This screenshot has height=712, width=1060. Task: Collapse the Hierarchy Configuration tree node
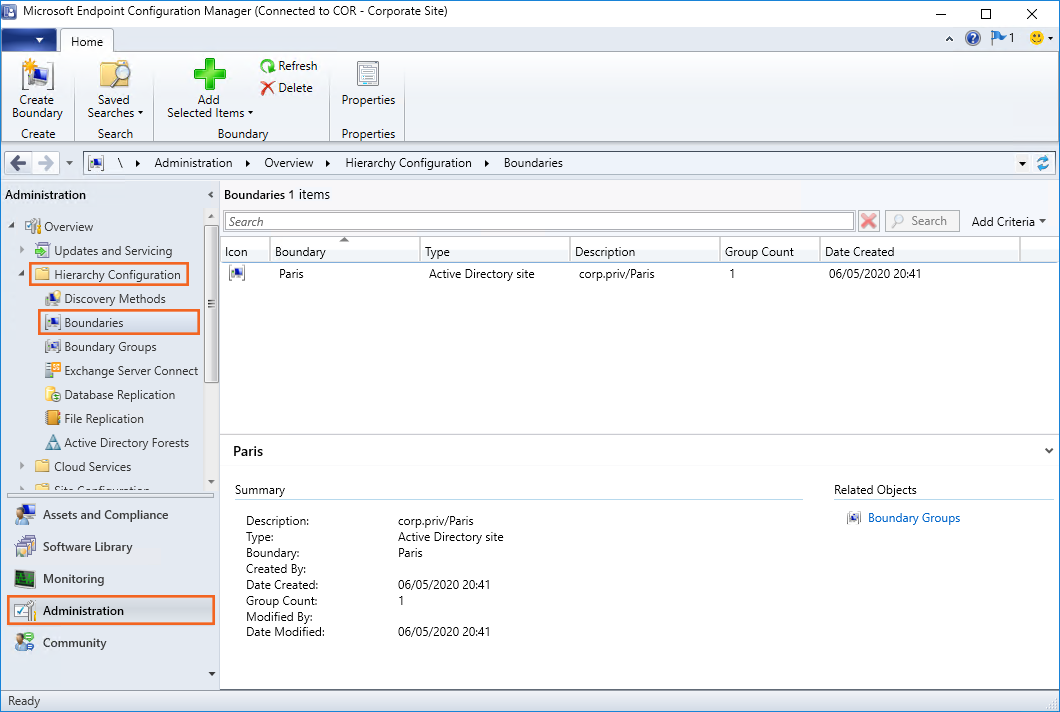(22, 275)
